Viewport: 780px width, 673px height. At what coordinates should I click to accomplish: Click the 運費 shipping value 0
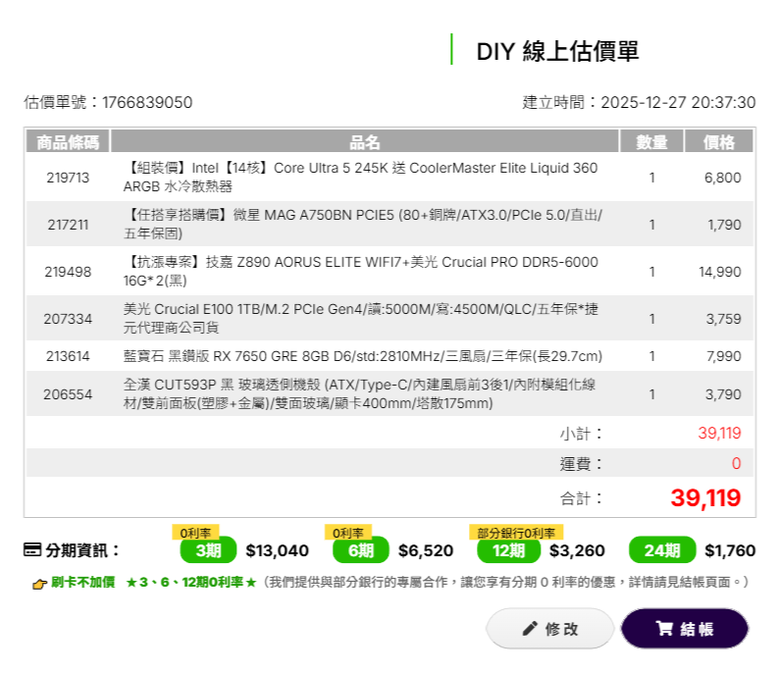(736, 464)
